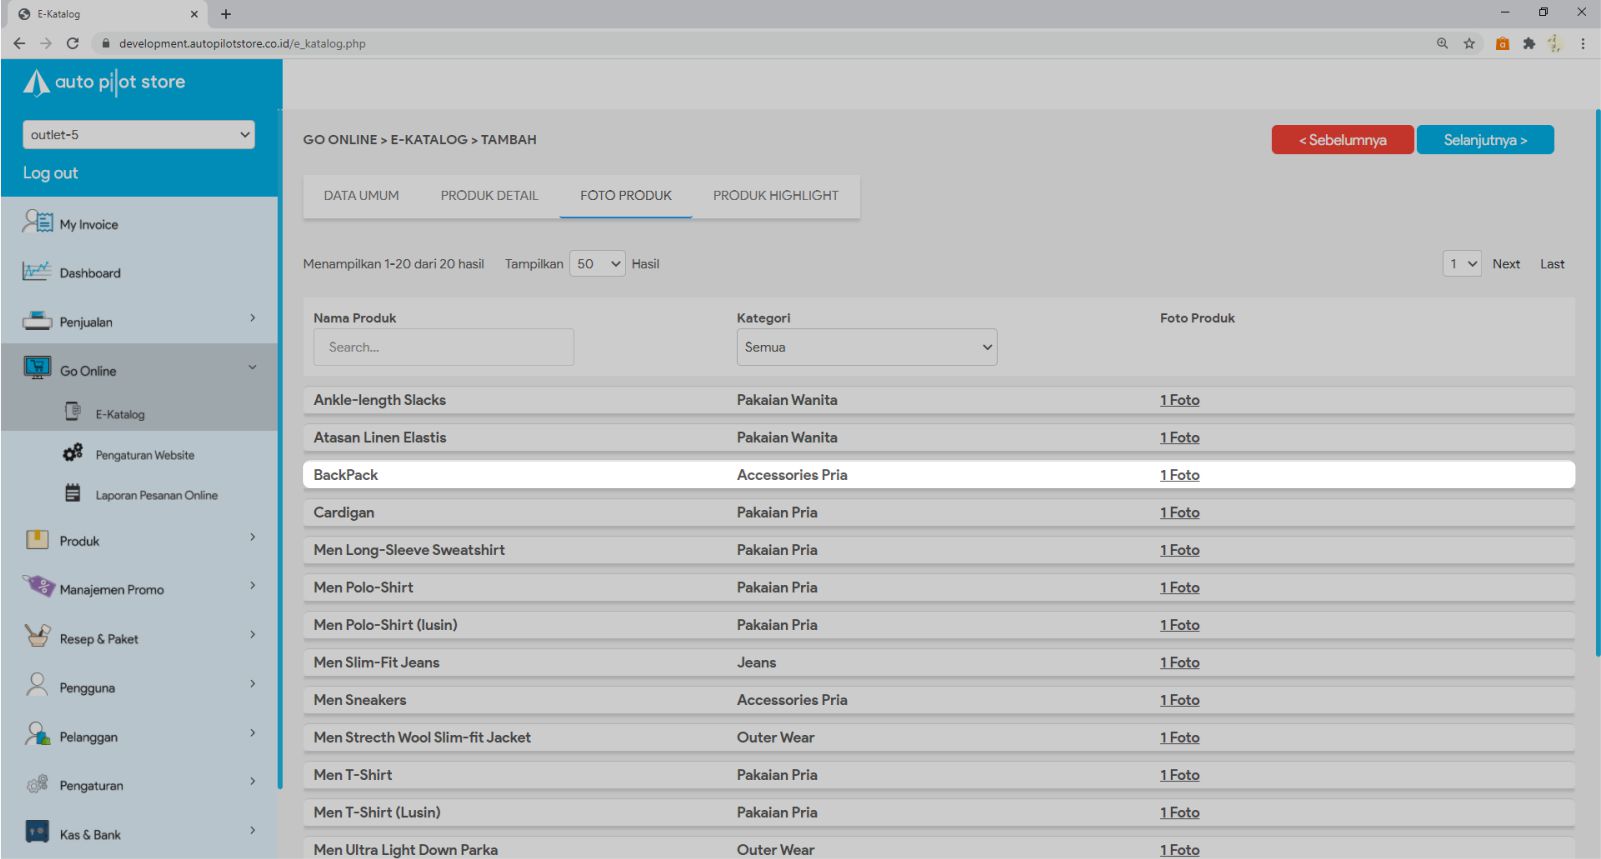Click the Penjualan cash register icon
The image size is (1601, 859).
[37, 321]
